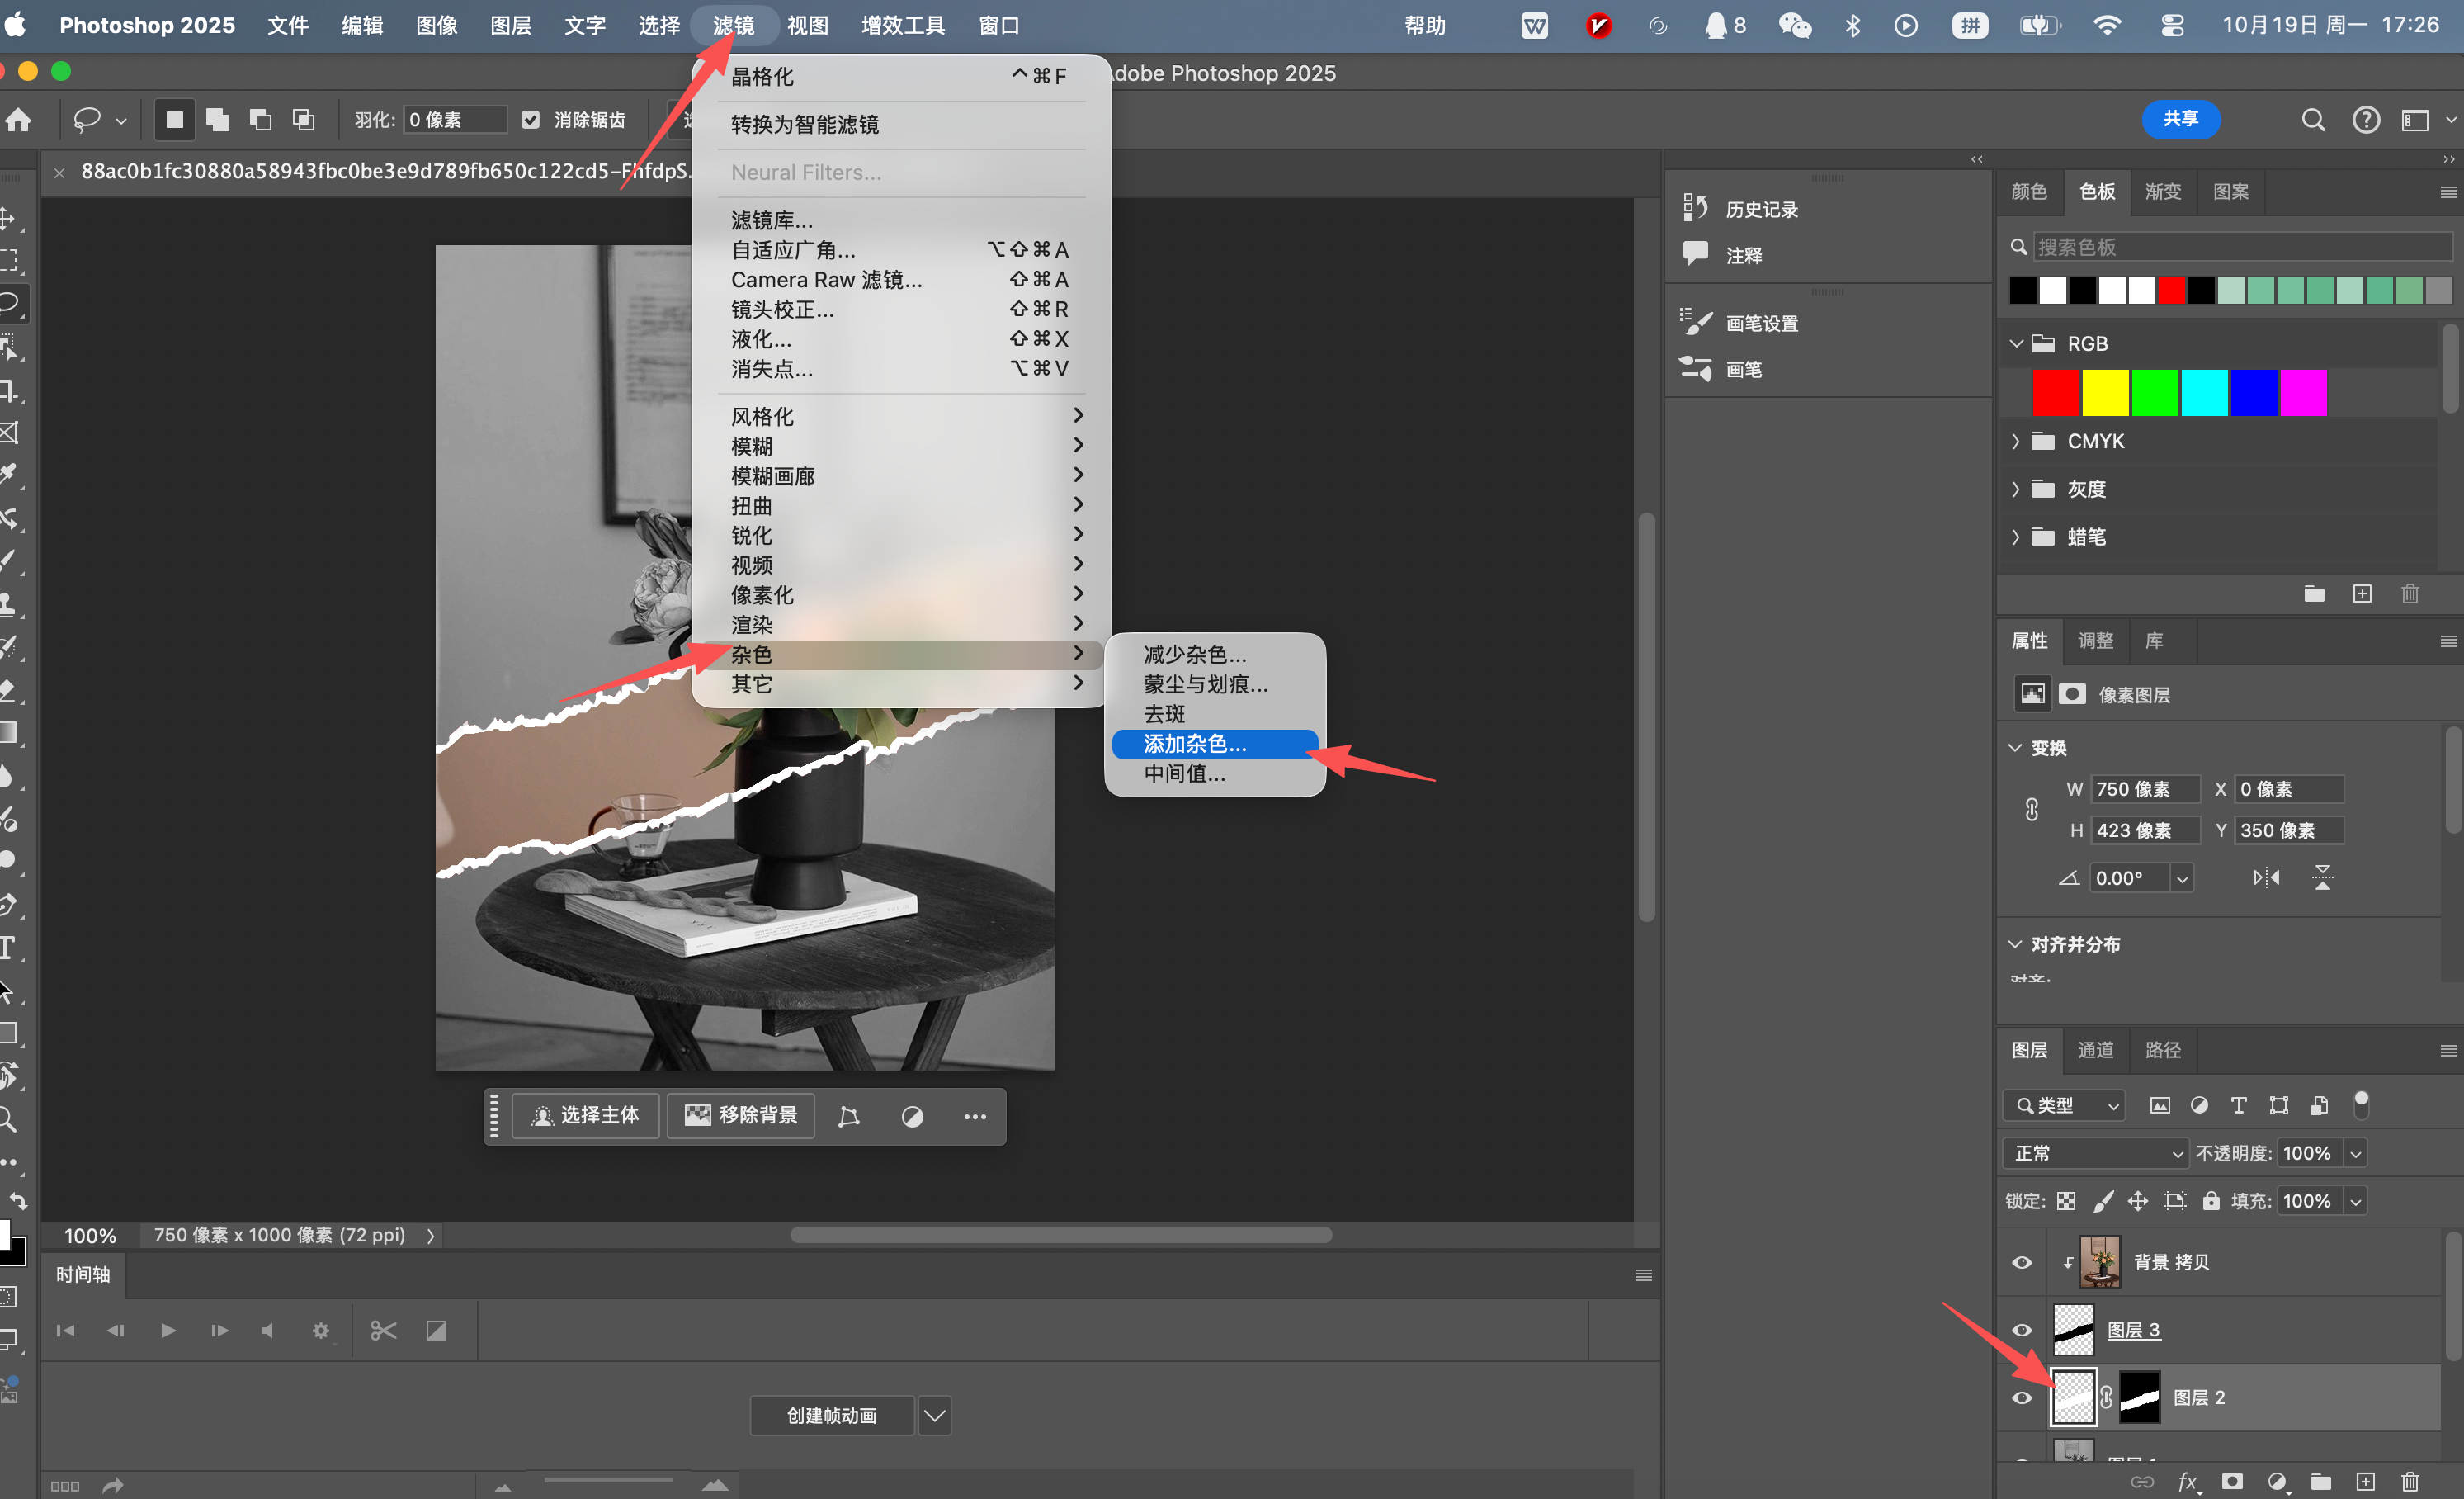Open the help question-mark icon

(x=2365, y=120)
